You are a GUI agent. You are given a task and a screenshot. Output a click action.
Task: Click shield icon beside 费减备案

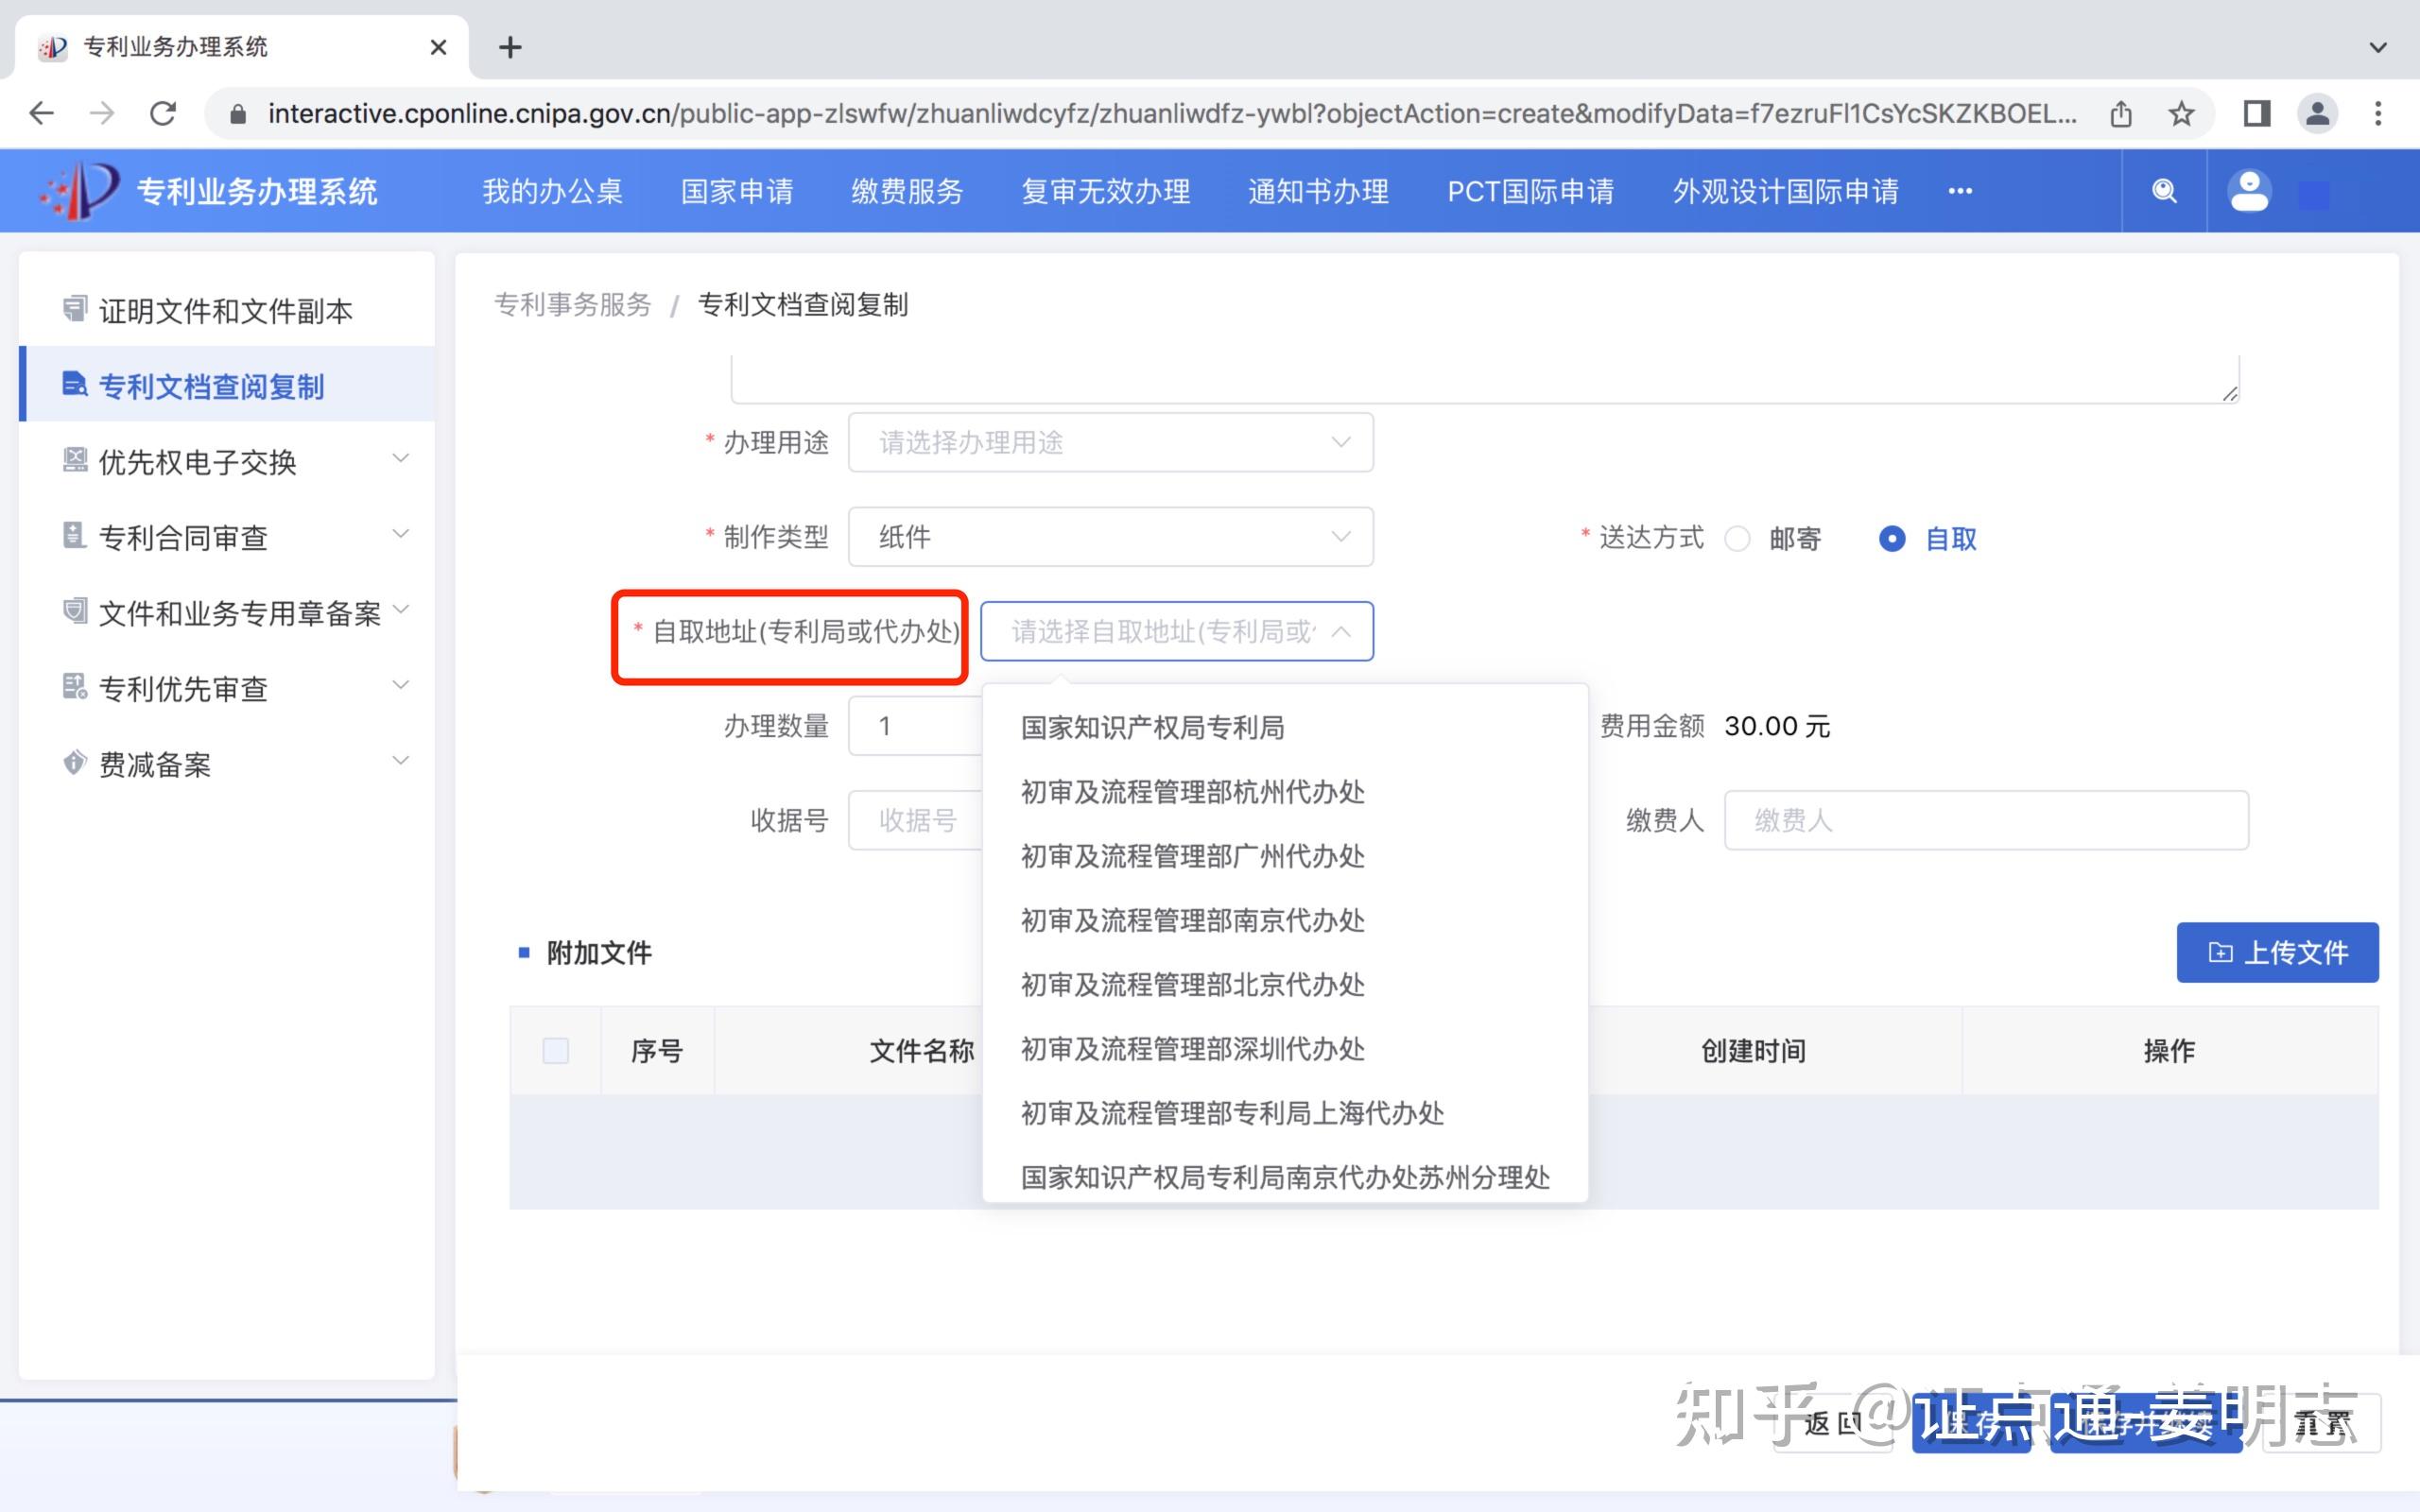click(x=75, y=763)
